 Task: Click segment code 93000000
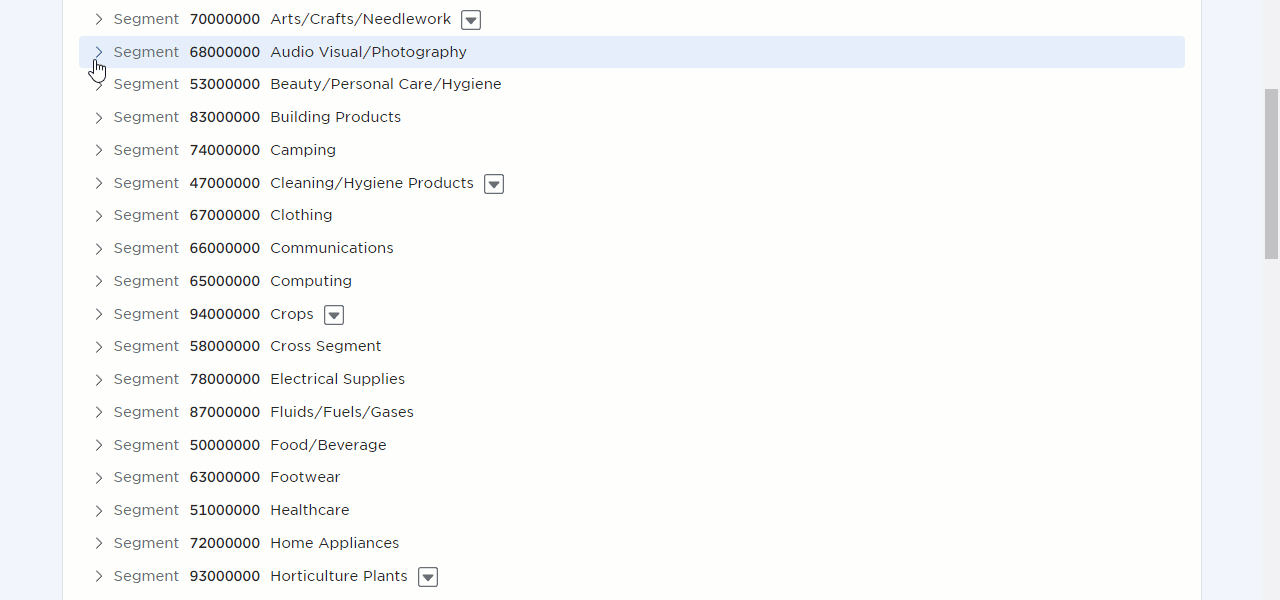click(x=225, y=576)
